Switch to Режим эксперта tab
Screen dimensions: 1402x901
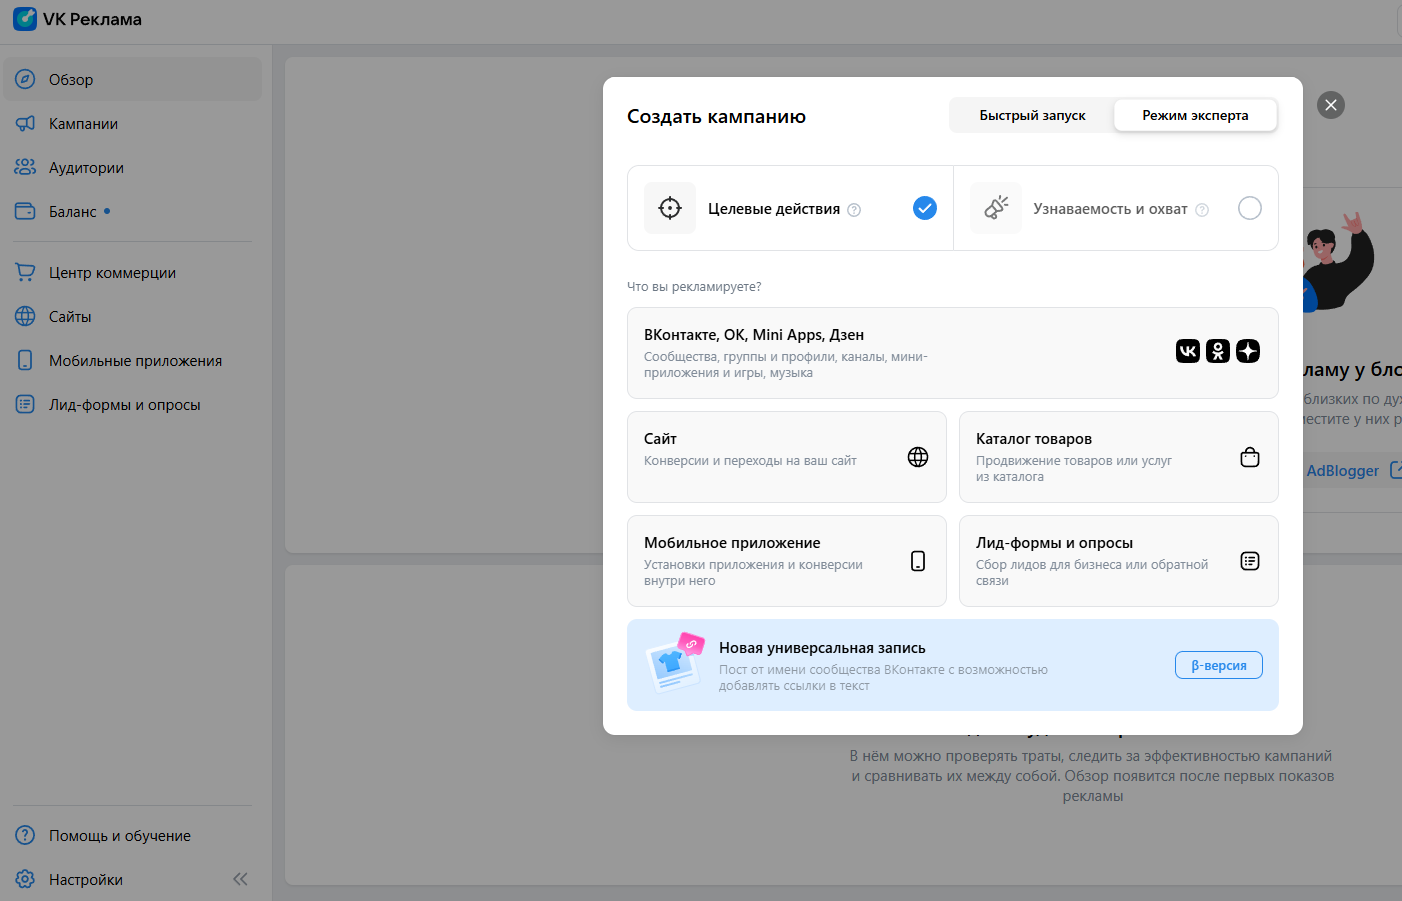(1195, 116)
